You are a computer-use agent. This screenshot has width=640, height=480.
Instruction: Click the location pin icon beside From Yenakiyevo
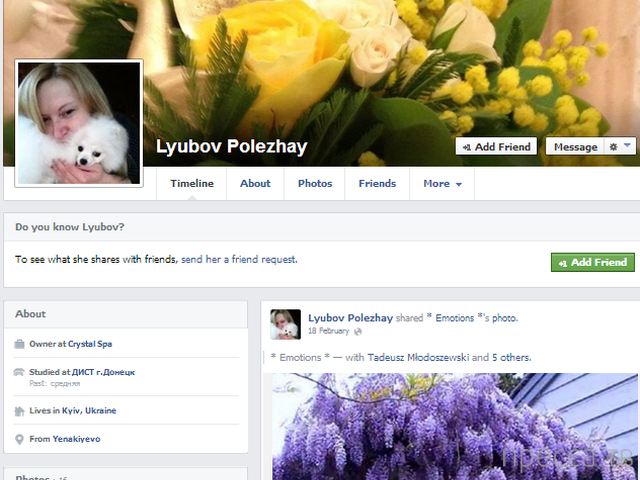point(20,439)
